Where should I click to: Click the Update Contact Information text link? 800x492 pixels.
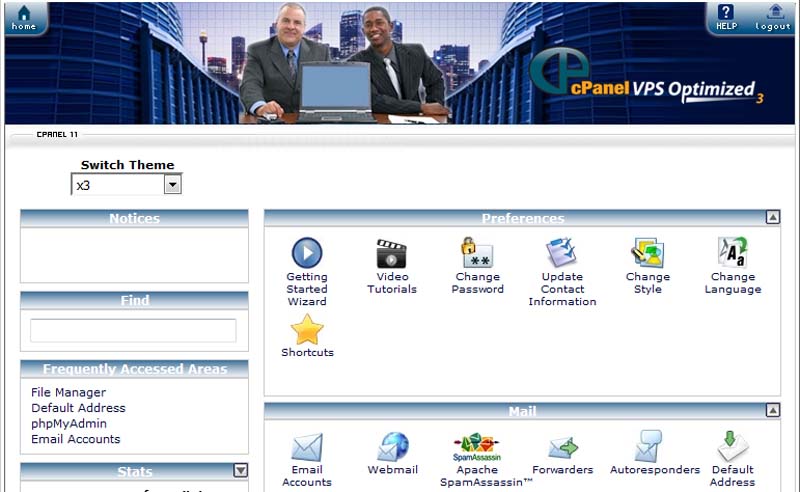562,289
